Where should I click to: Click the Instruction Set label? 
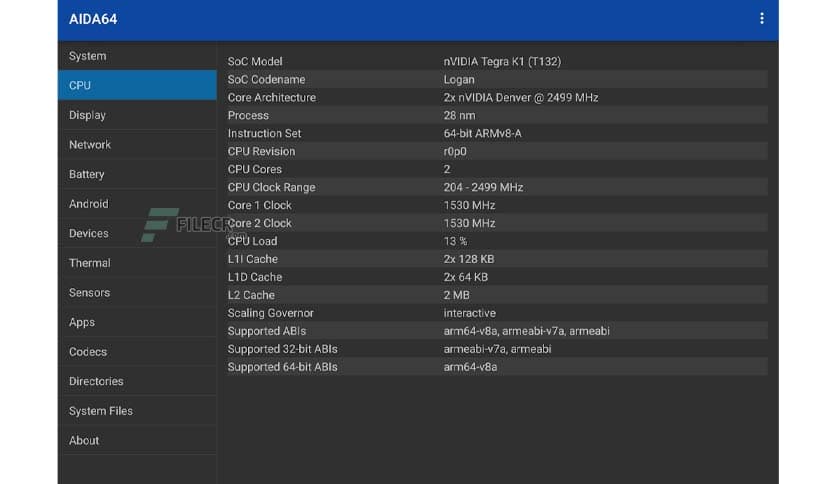click(x=264, y=133)
